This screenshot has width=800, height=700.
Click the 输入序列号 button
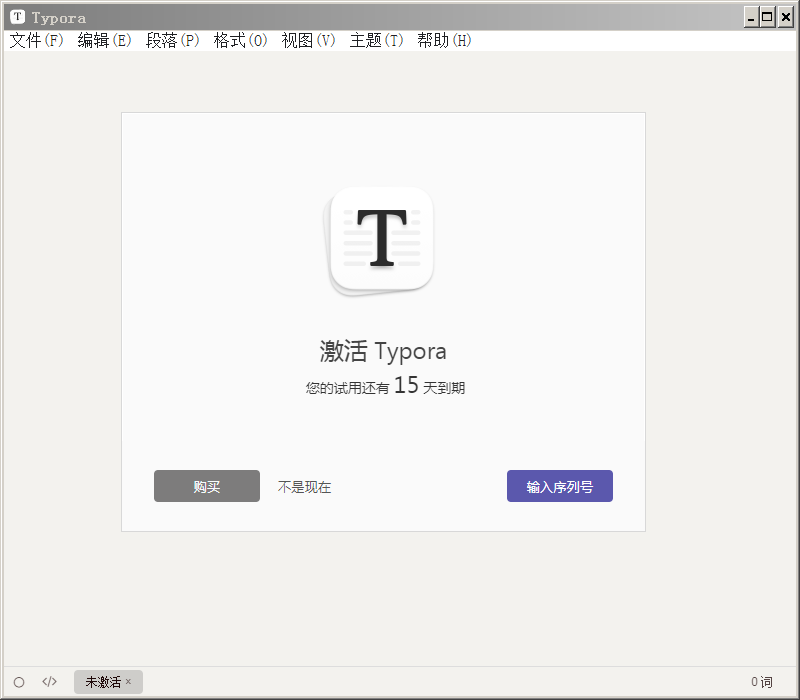pyautogui.click(x=560, y=486)
